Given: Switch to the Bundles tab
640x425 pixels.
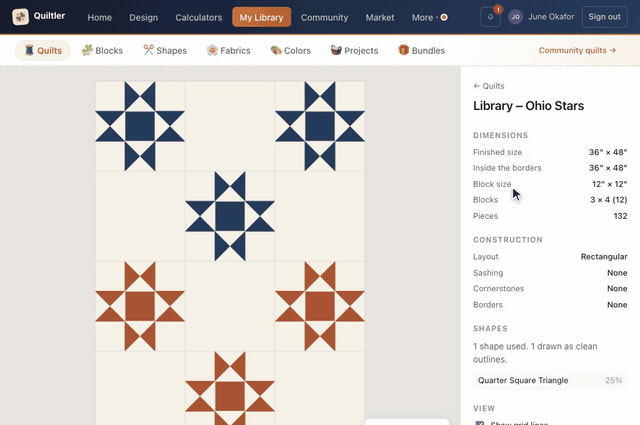Looking at the screenshot, I should click(x=422, y=50).
